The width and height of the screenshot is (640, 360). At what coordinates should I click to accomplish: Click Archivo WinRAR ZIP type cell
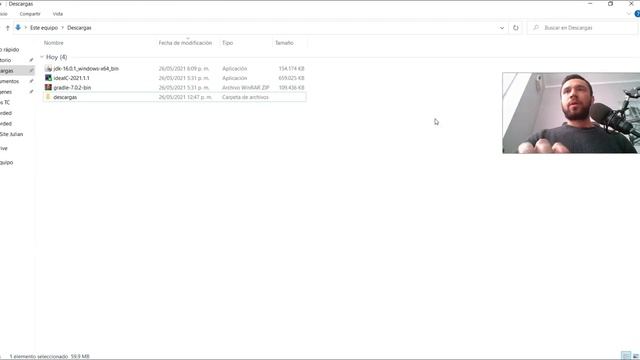pos(245,88)
